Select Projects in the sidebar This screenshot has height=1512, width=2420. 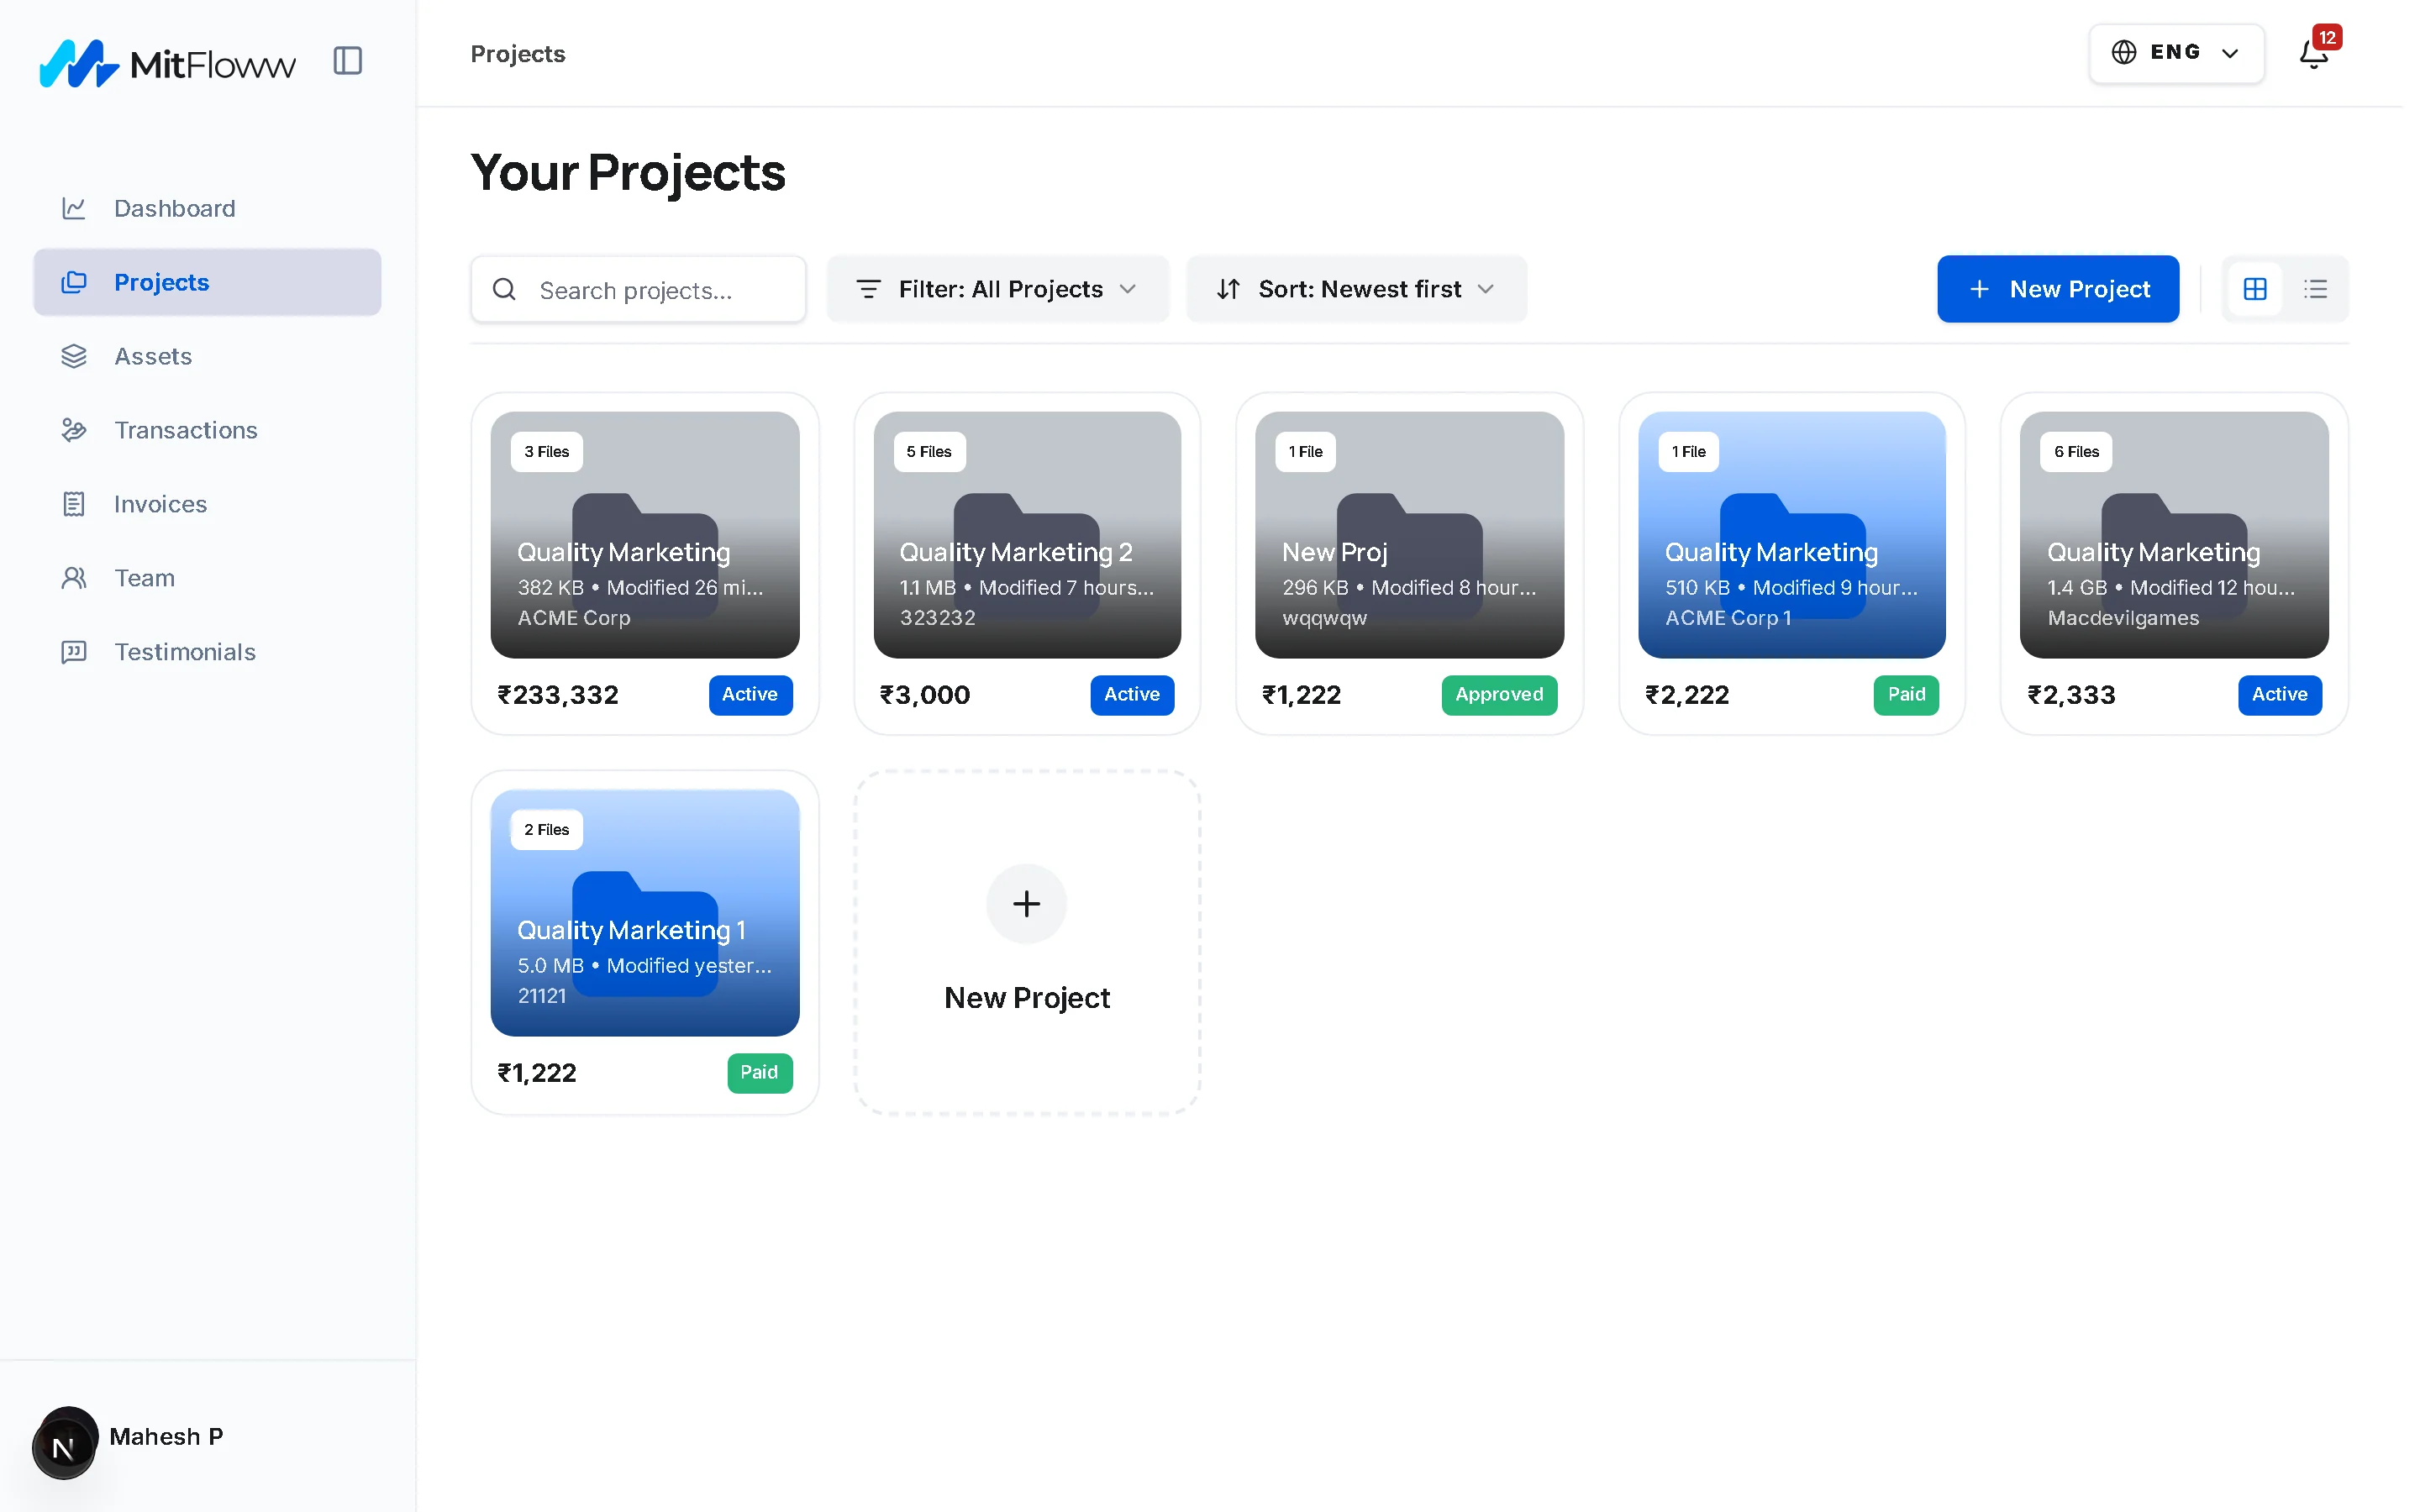[x=207, y=282]
